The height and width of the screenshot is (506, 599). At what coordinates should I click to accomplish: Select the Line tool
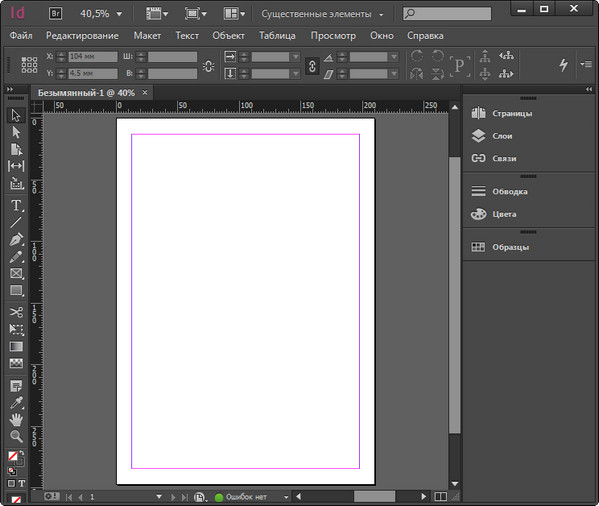pyautogui.click(x=16, y=222)
